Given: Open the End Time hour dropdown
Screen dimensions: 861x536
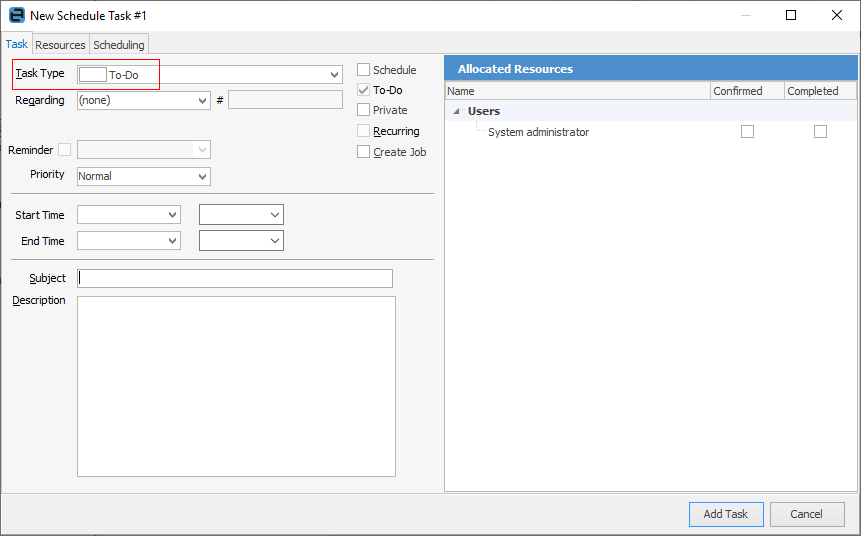Looking at the screenshot, I should coord(275,241).
